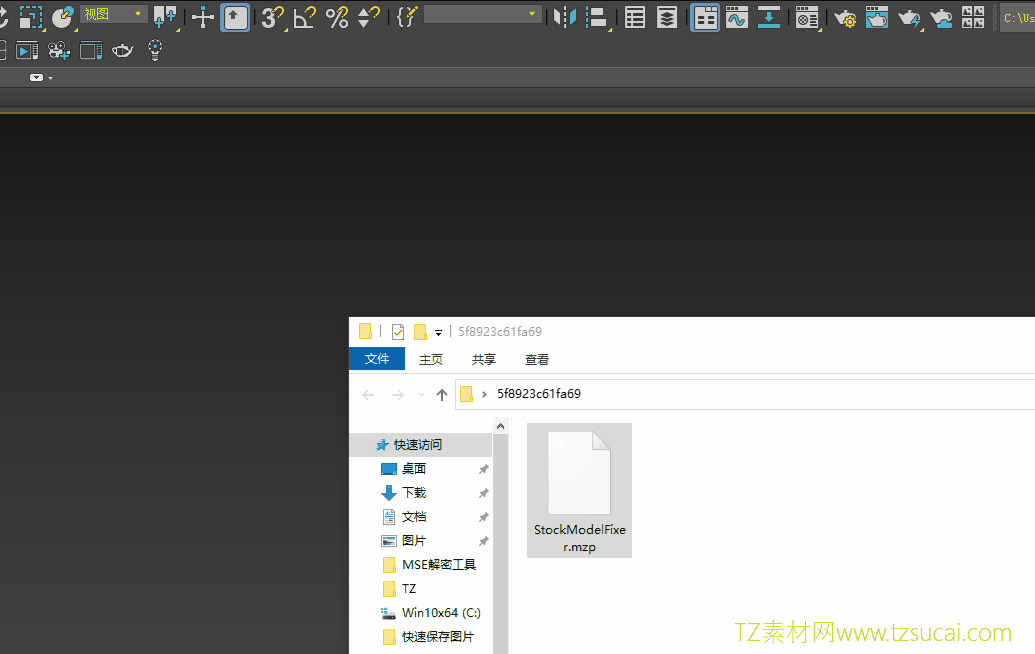
Task: Click the 5f8923c61fa69 address bar path
Action: (539, 394)
